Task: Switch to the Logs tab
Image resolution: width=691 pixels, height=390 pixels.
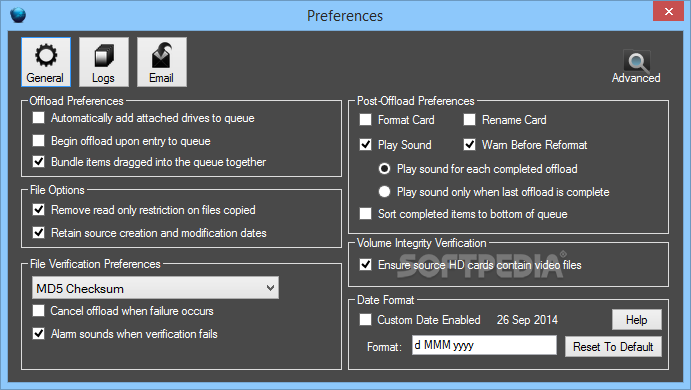Action: tap(104, 62)
